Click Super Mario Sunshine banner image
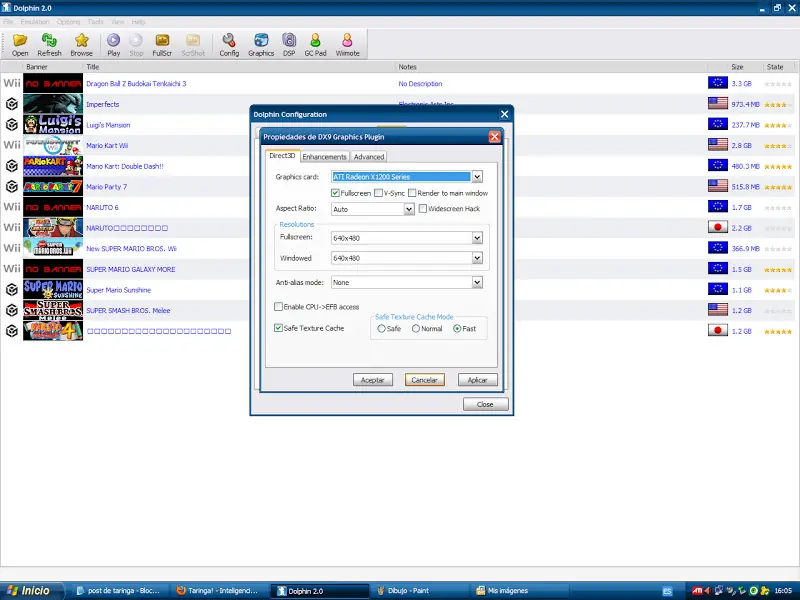Image resolution: width=800 pixels, height=600 pixels. coord(53,289)
